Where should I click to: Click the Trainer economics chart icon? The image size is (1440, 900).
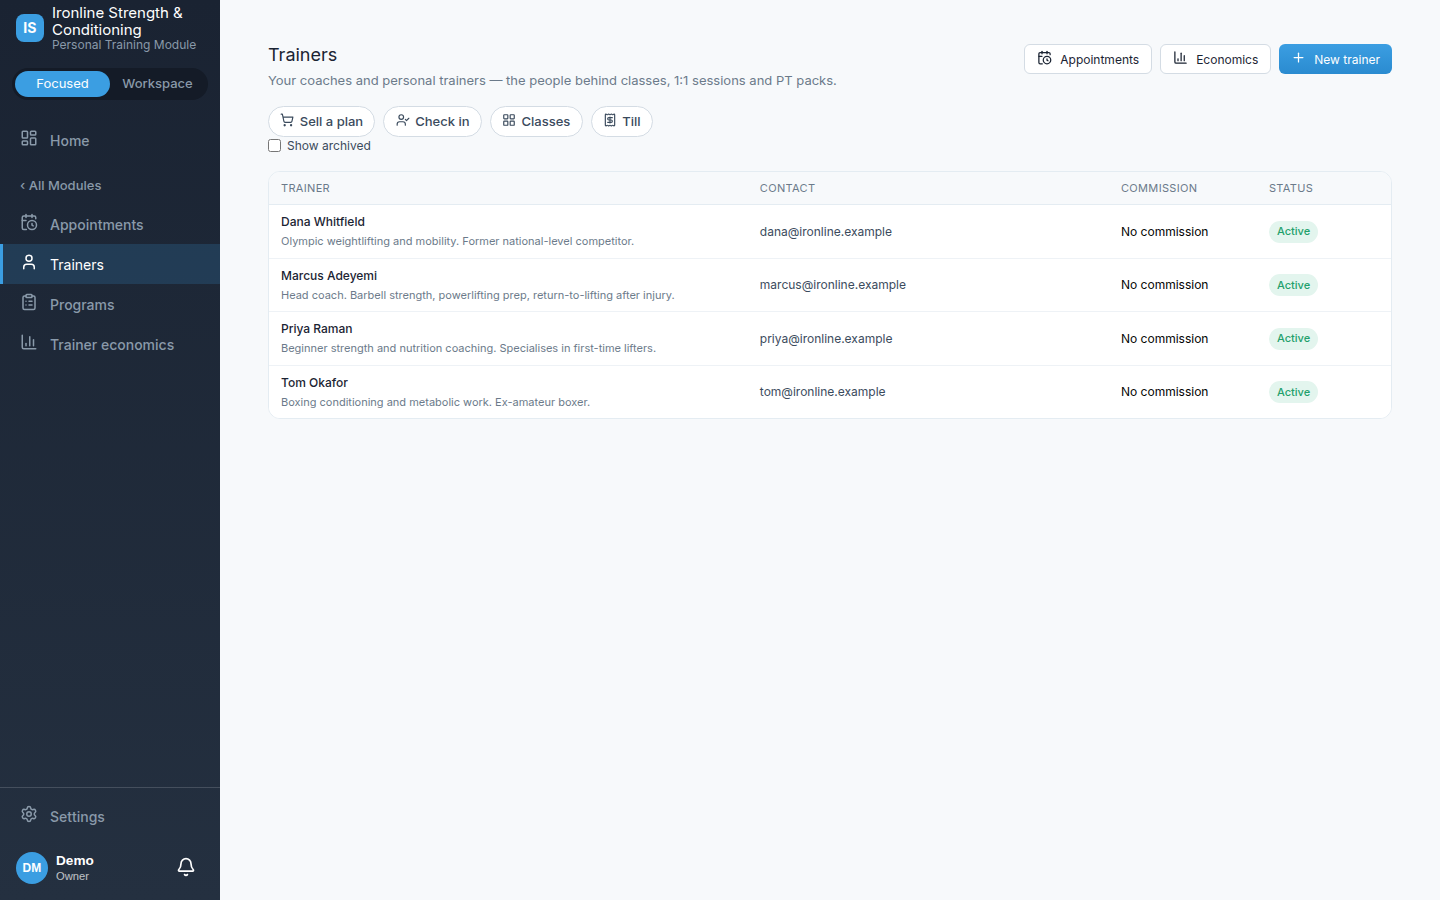pyautogui.click(x=29, y=343)
